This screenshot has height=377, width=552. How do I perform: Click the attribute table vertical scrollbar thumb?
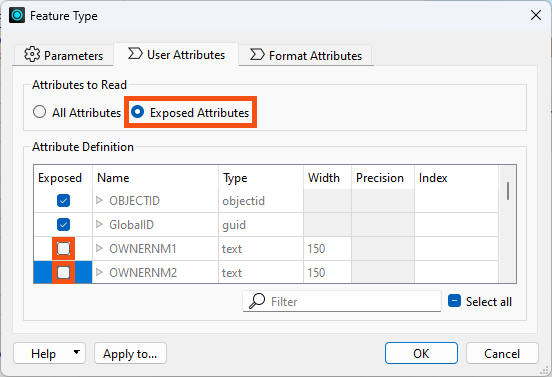click(508, 191)
